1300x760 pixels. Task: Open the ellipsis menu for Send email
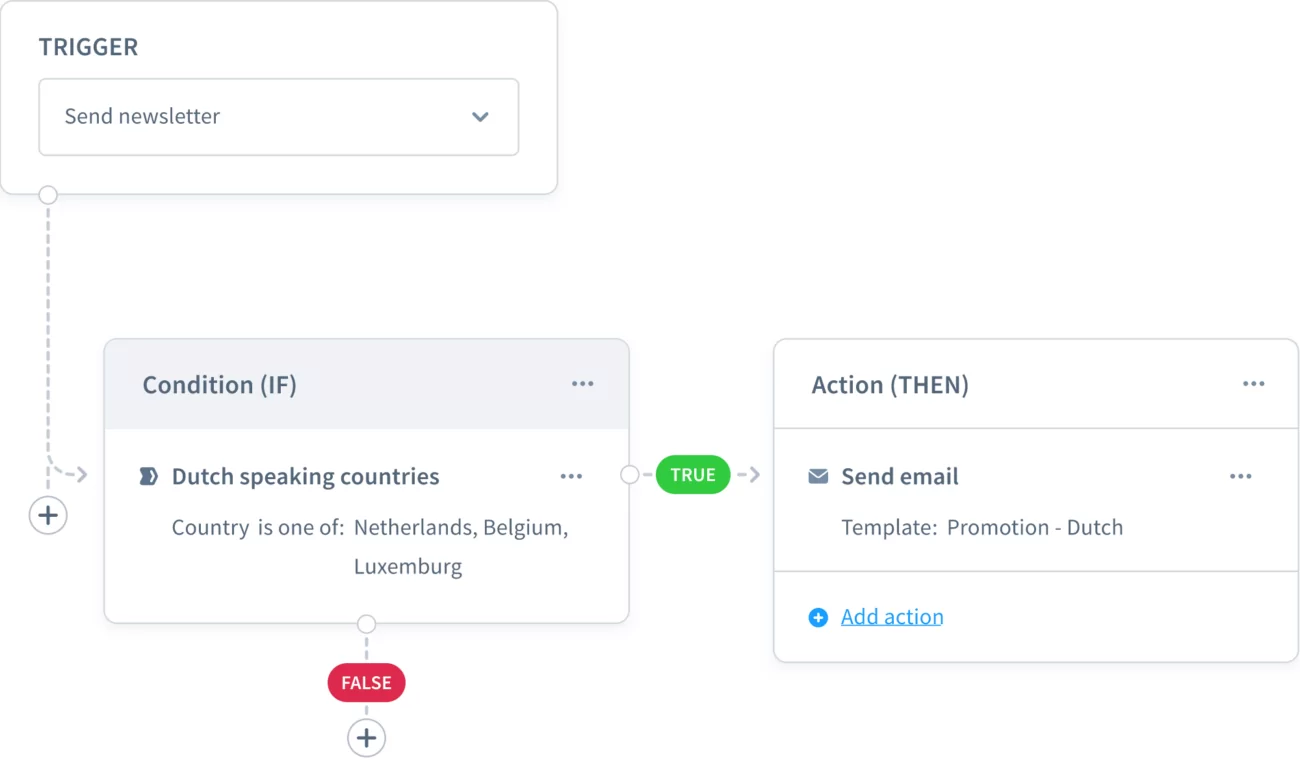pyautogui.click(x=1241, y=476)
